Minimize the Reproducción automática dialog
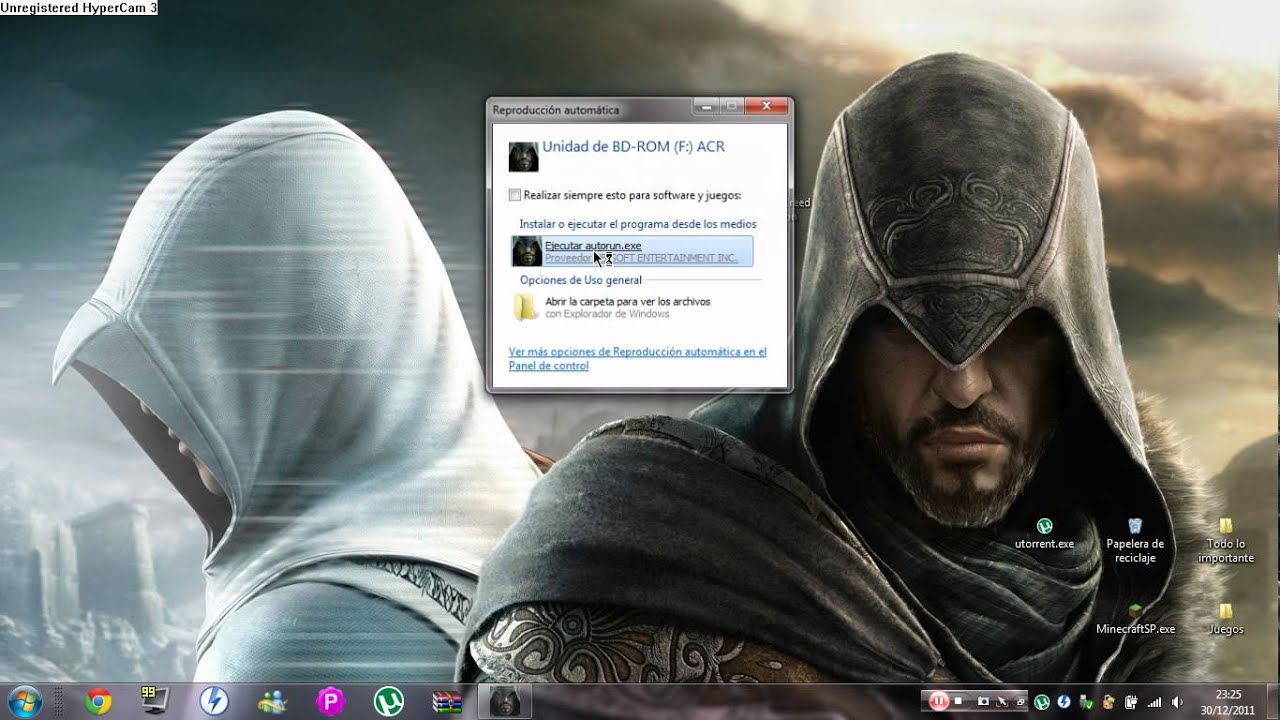 pos(706,105)
